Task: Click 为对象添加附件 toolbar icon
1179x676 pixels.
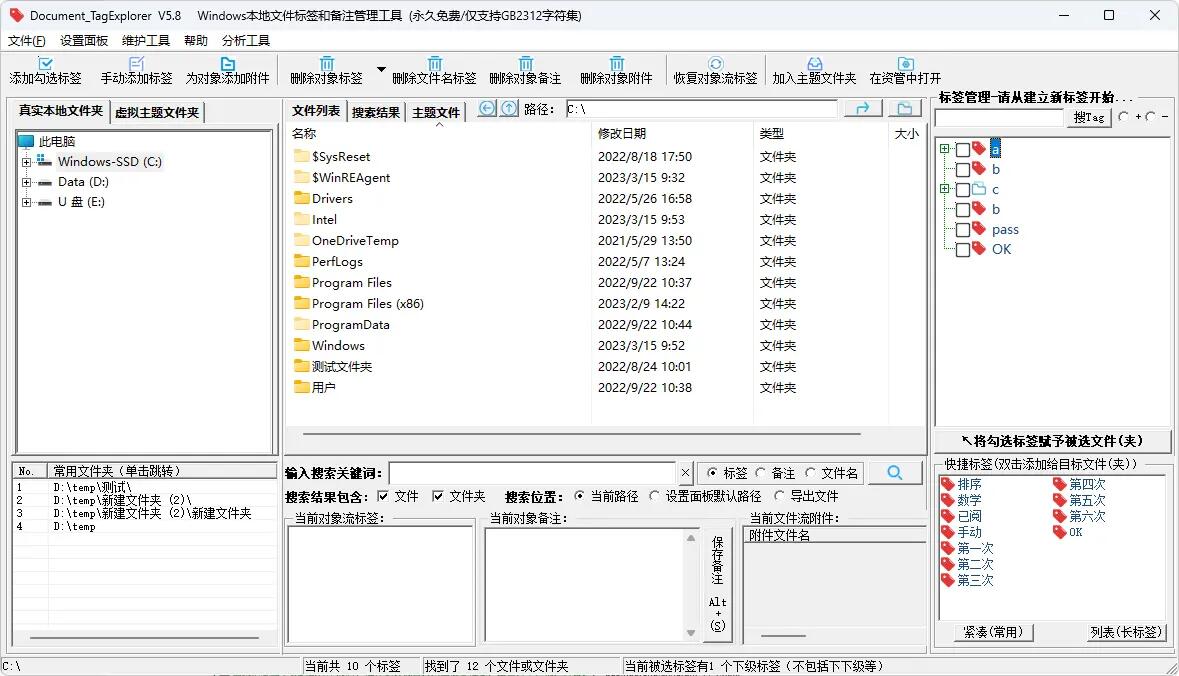Action: tap(227, 64)
